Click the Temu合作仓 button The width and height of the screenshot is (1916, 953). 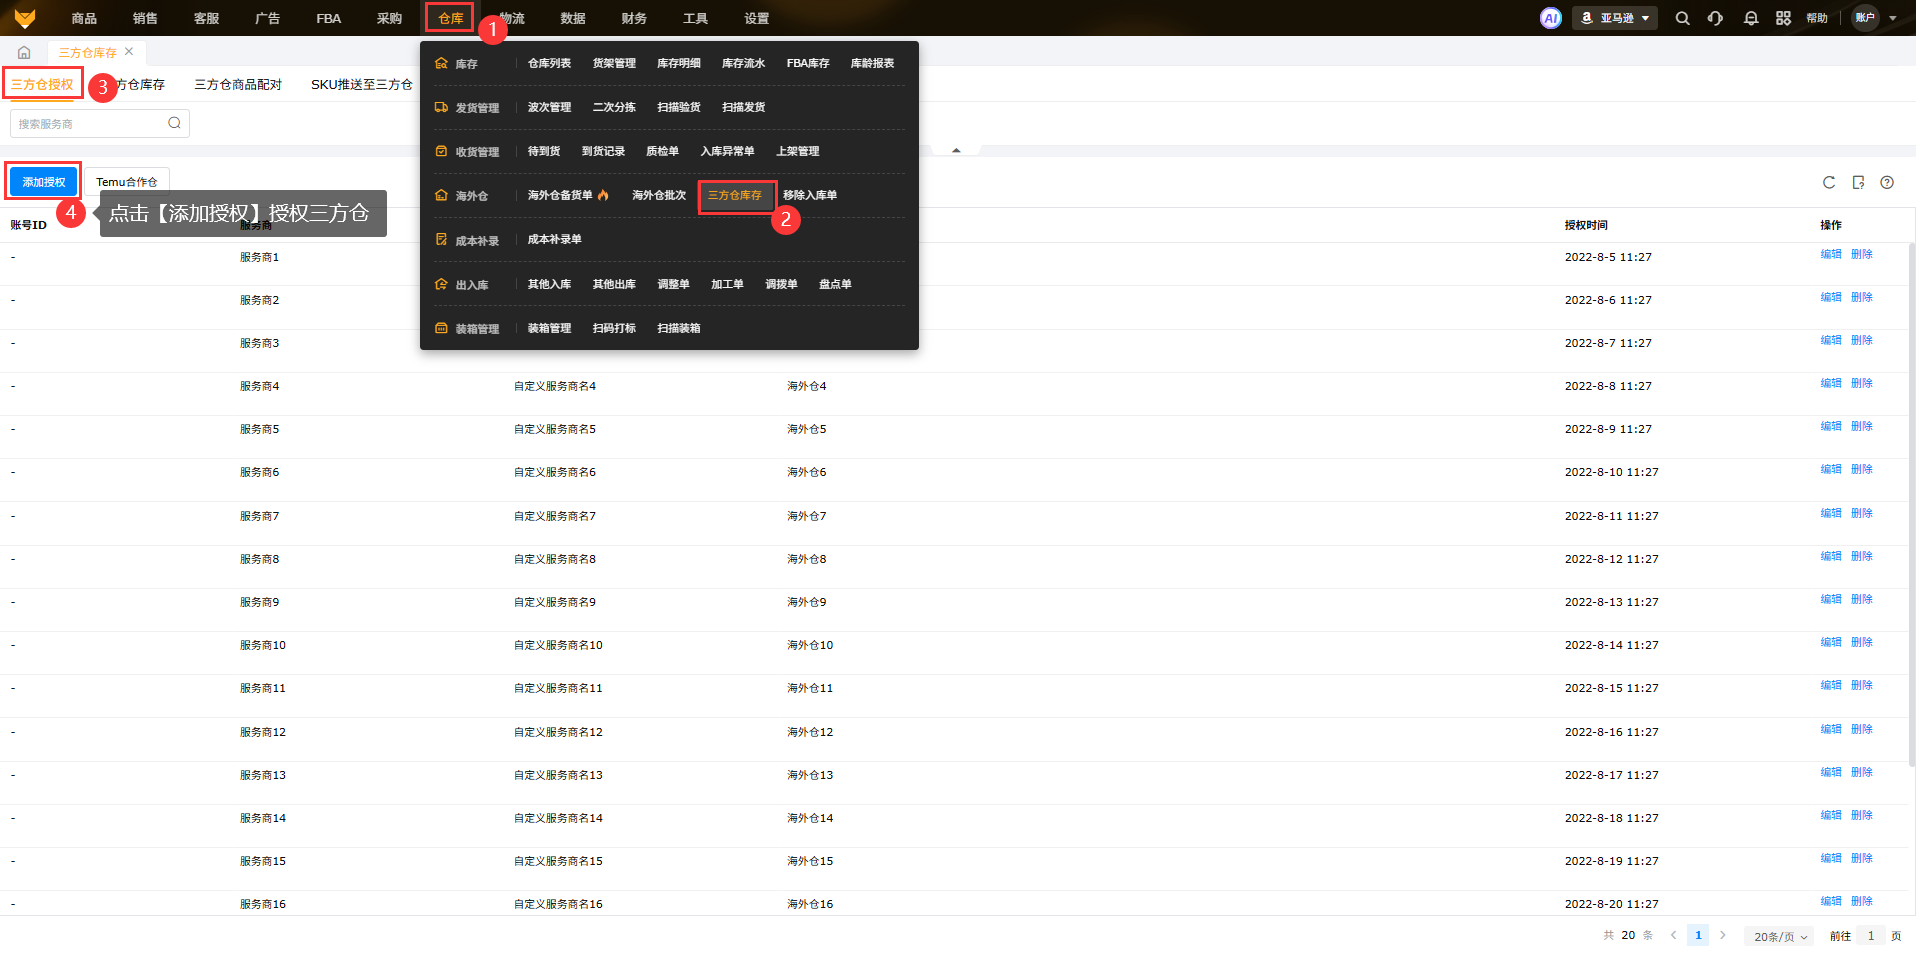click(x=127, y=182)
